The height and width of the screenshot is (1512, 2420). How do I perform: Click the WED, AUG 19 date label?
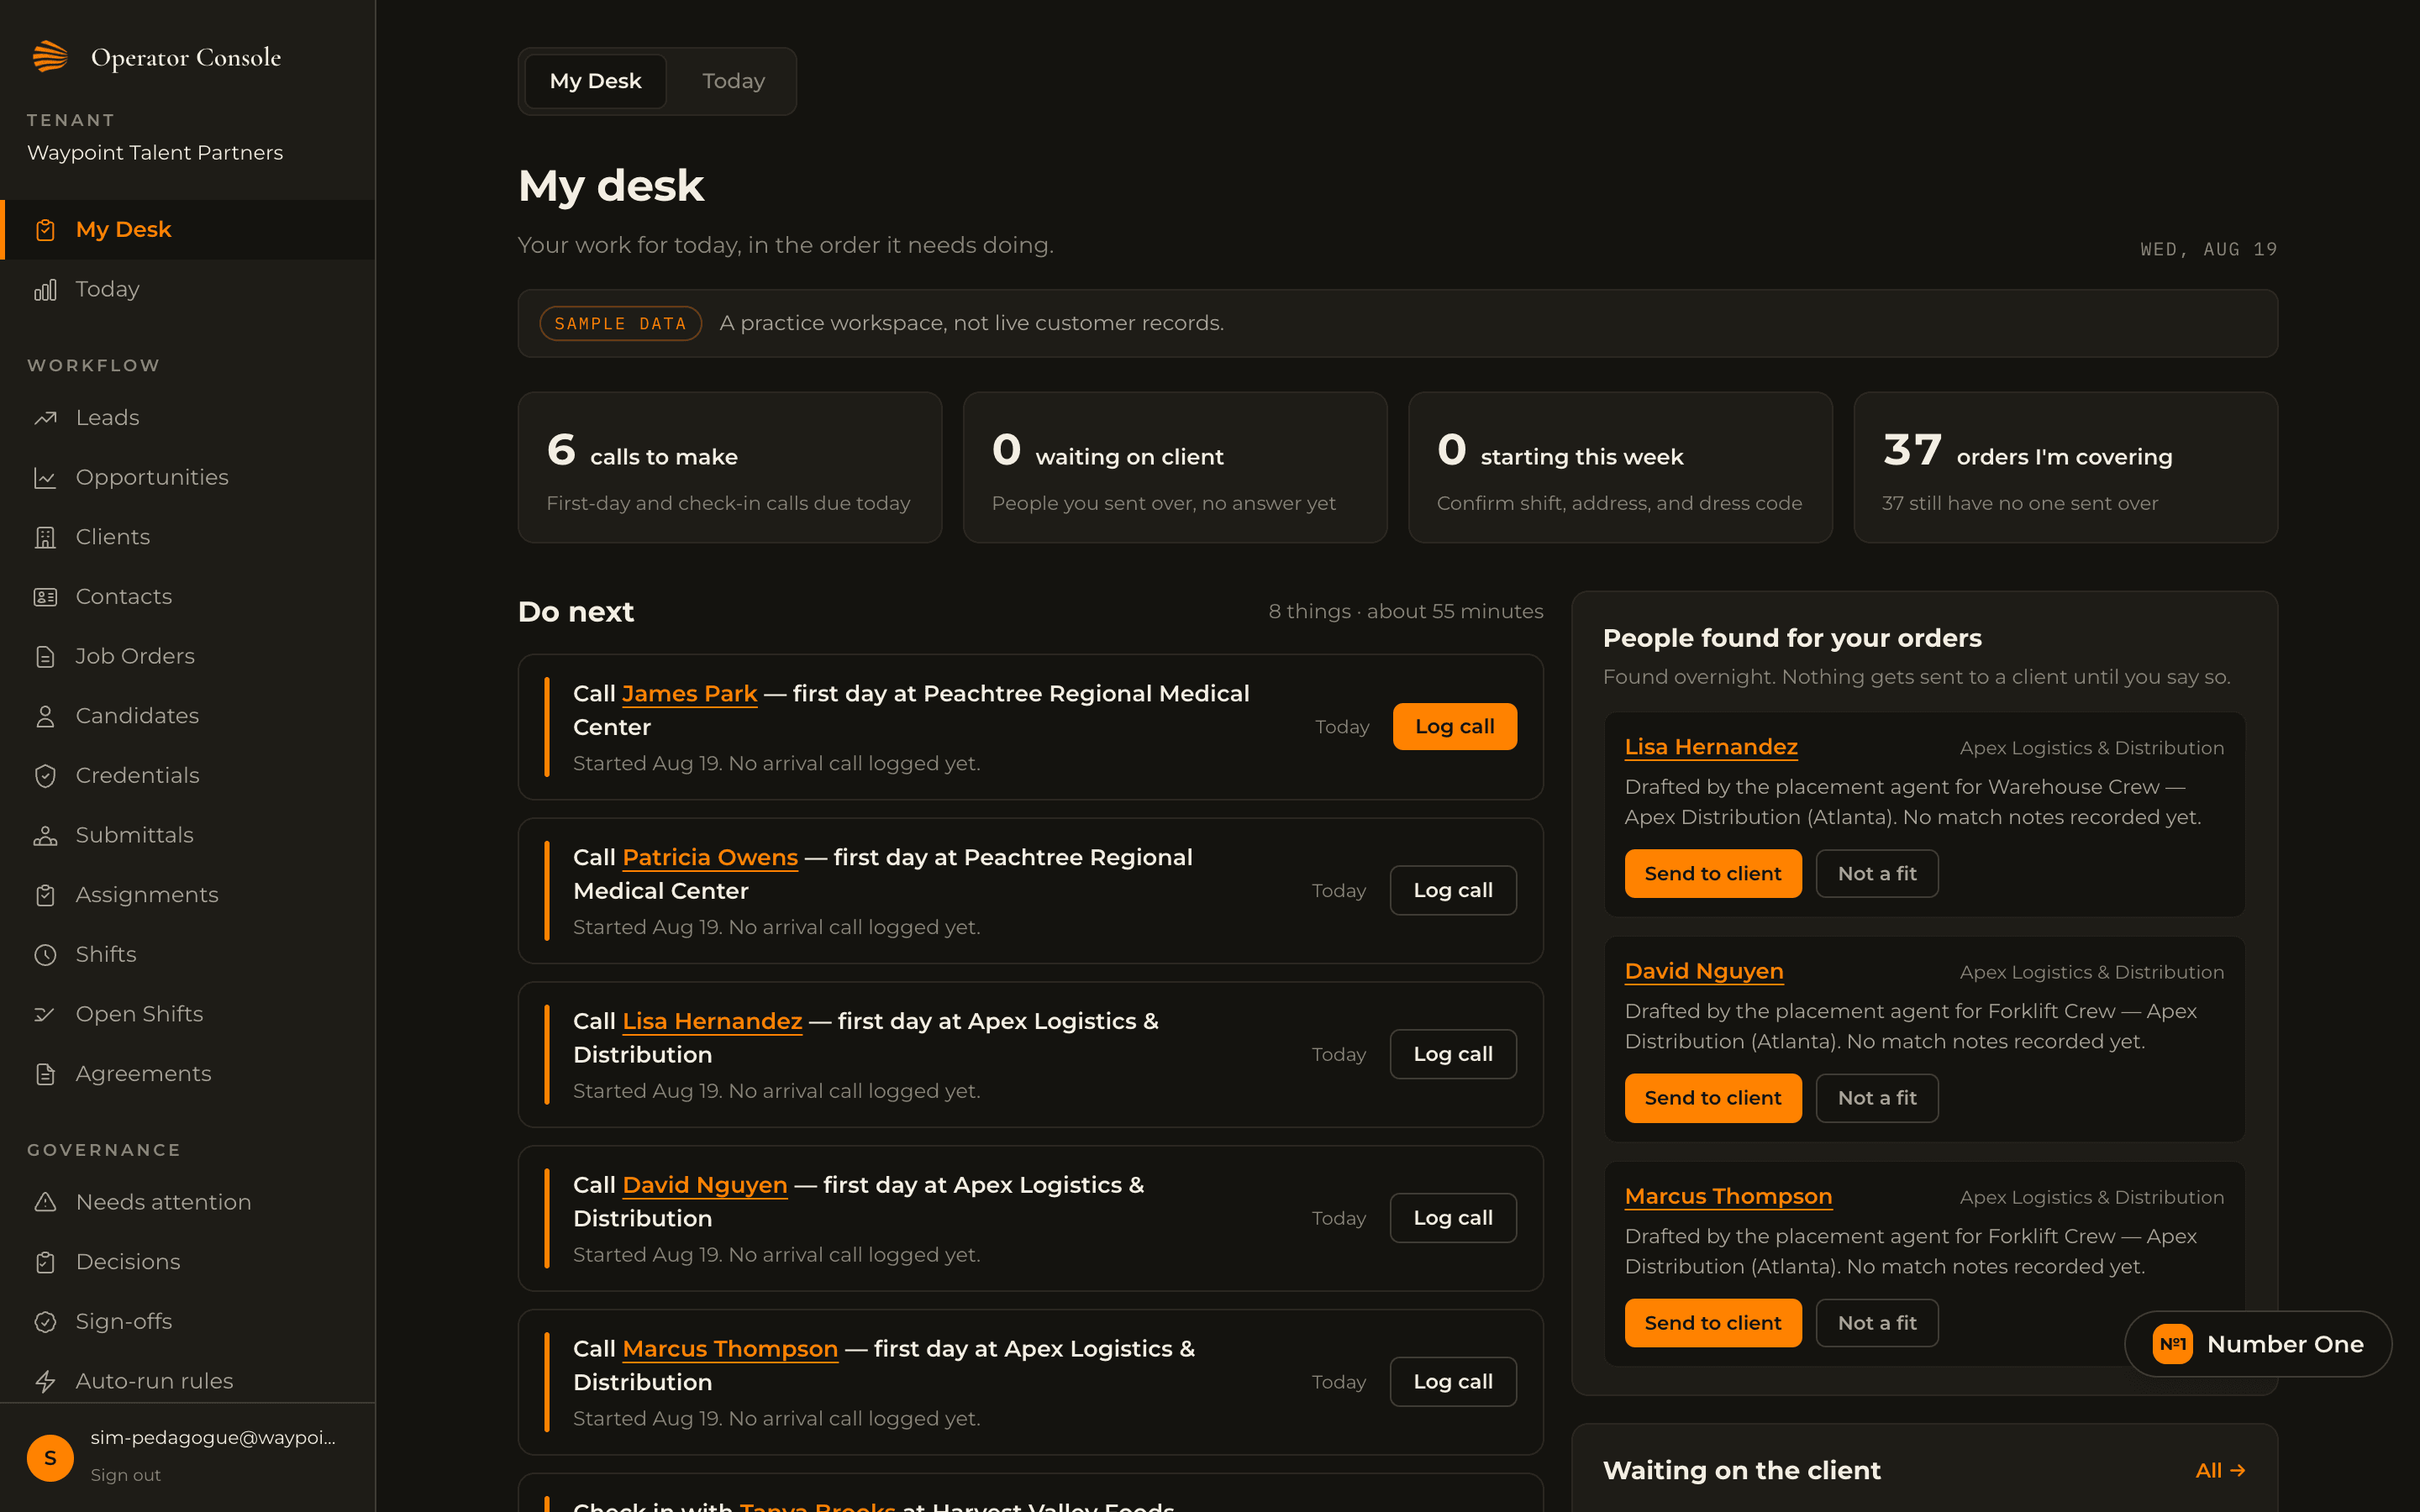pyautogui.click(x=2208, y=250)
